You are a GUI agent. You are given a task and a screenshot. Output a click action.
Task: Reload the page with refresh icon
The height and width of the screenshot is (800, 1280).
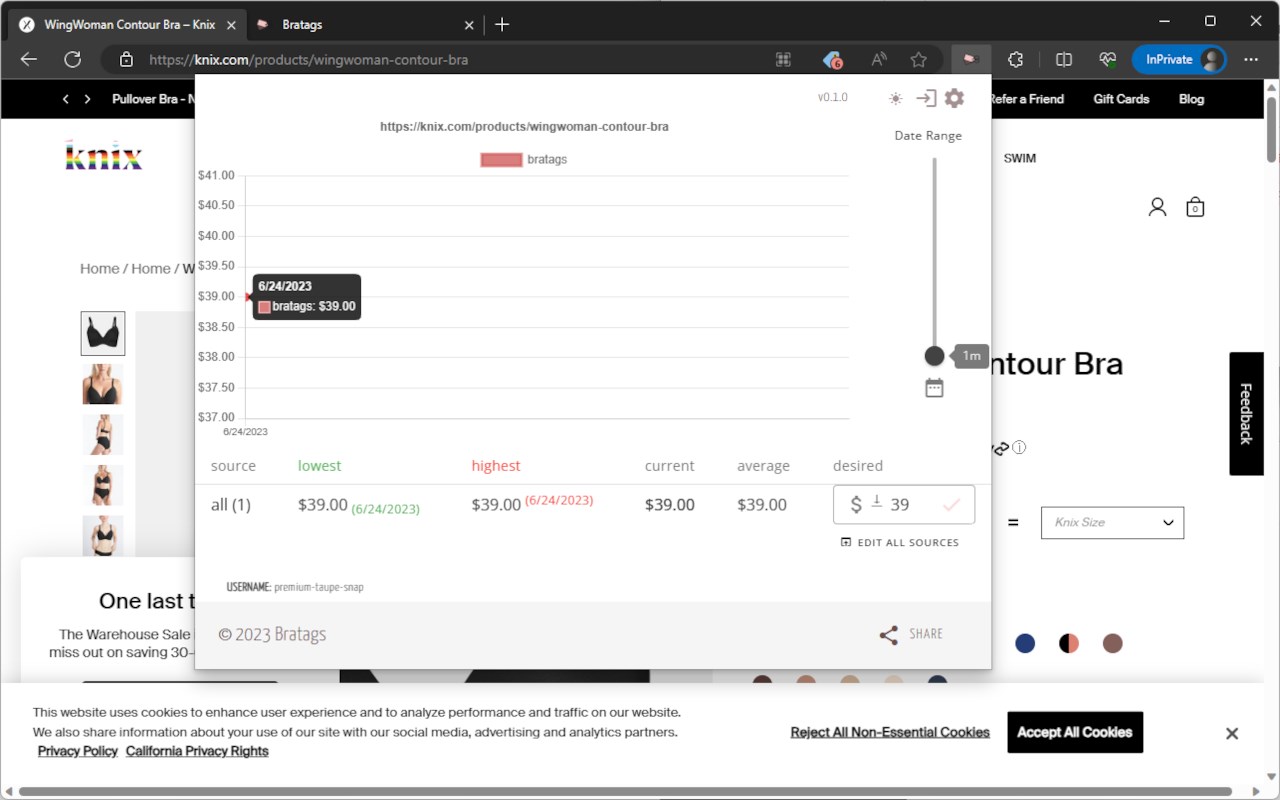pyautogui.click(x=72, y=59)
